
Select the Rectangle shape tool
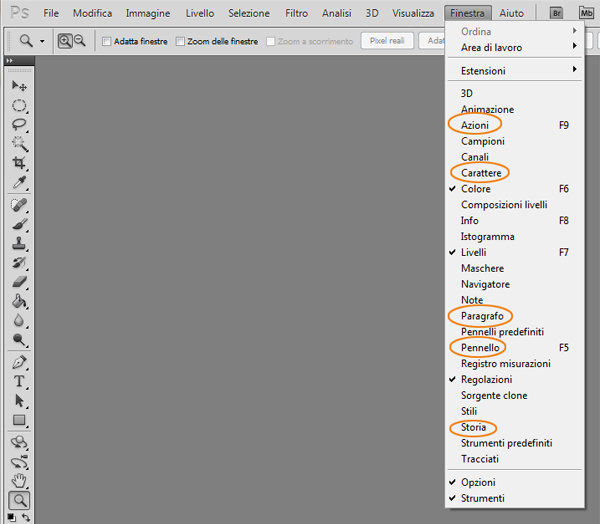click(19, 420)
